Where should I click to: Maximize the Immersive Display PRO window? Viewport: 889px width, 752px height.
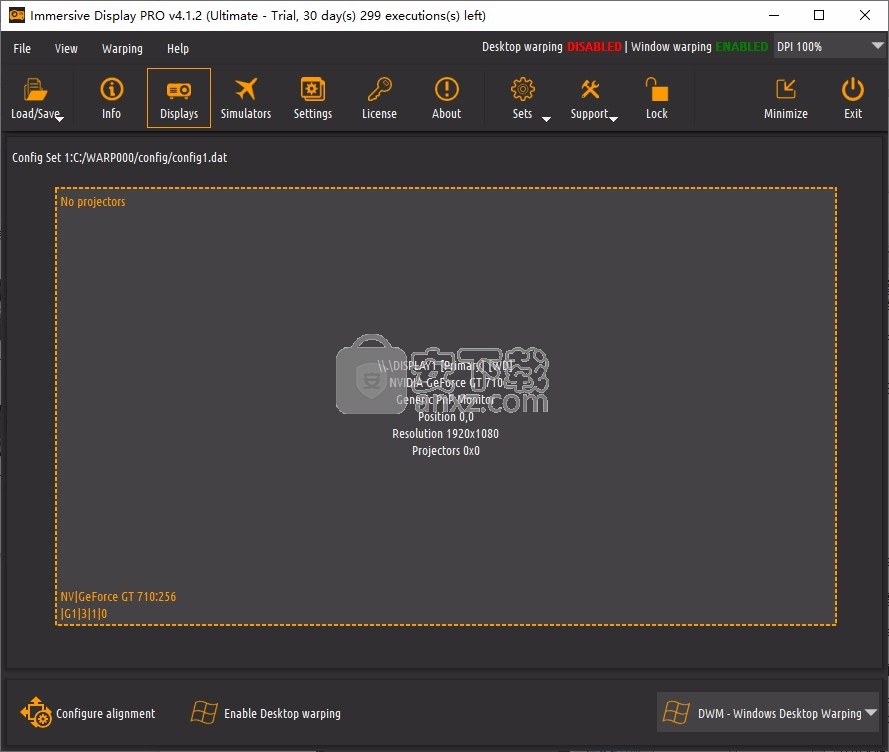point(819,15)
